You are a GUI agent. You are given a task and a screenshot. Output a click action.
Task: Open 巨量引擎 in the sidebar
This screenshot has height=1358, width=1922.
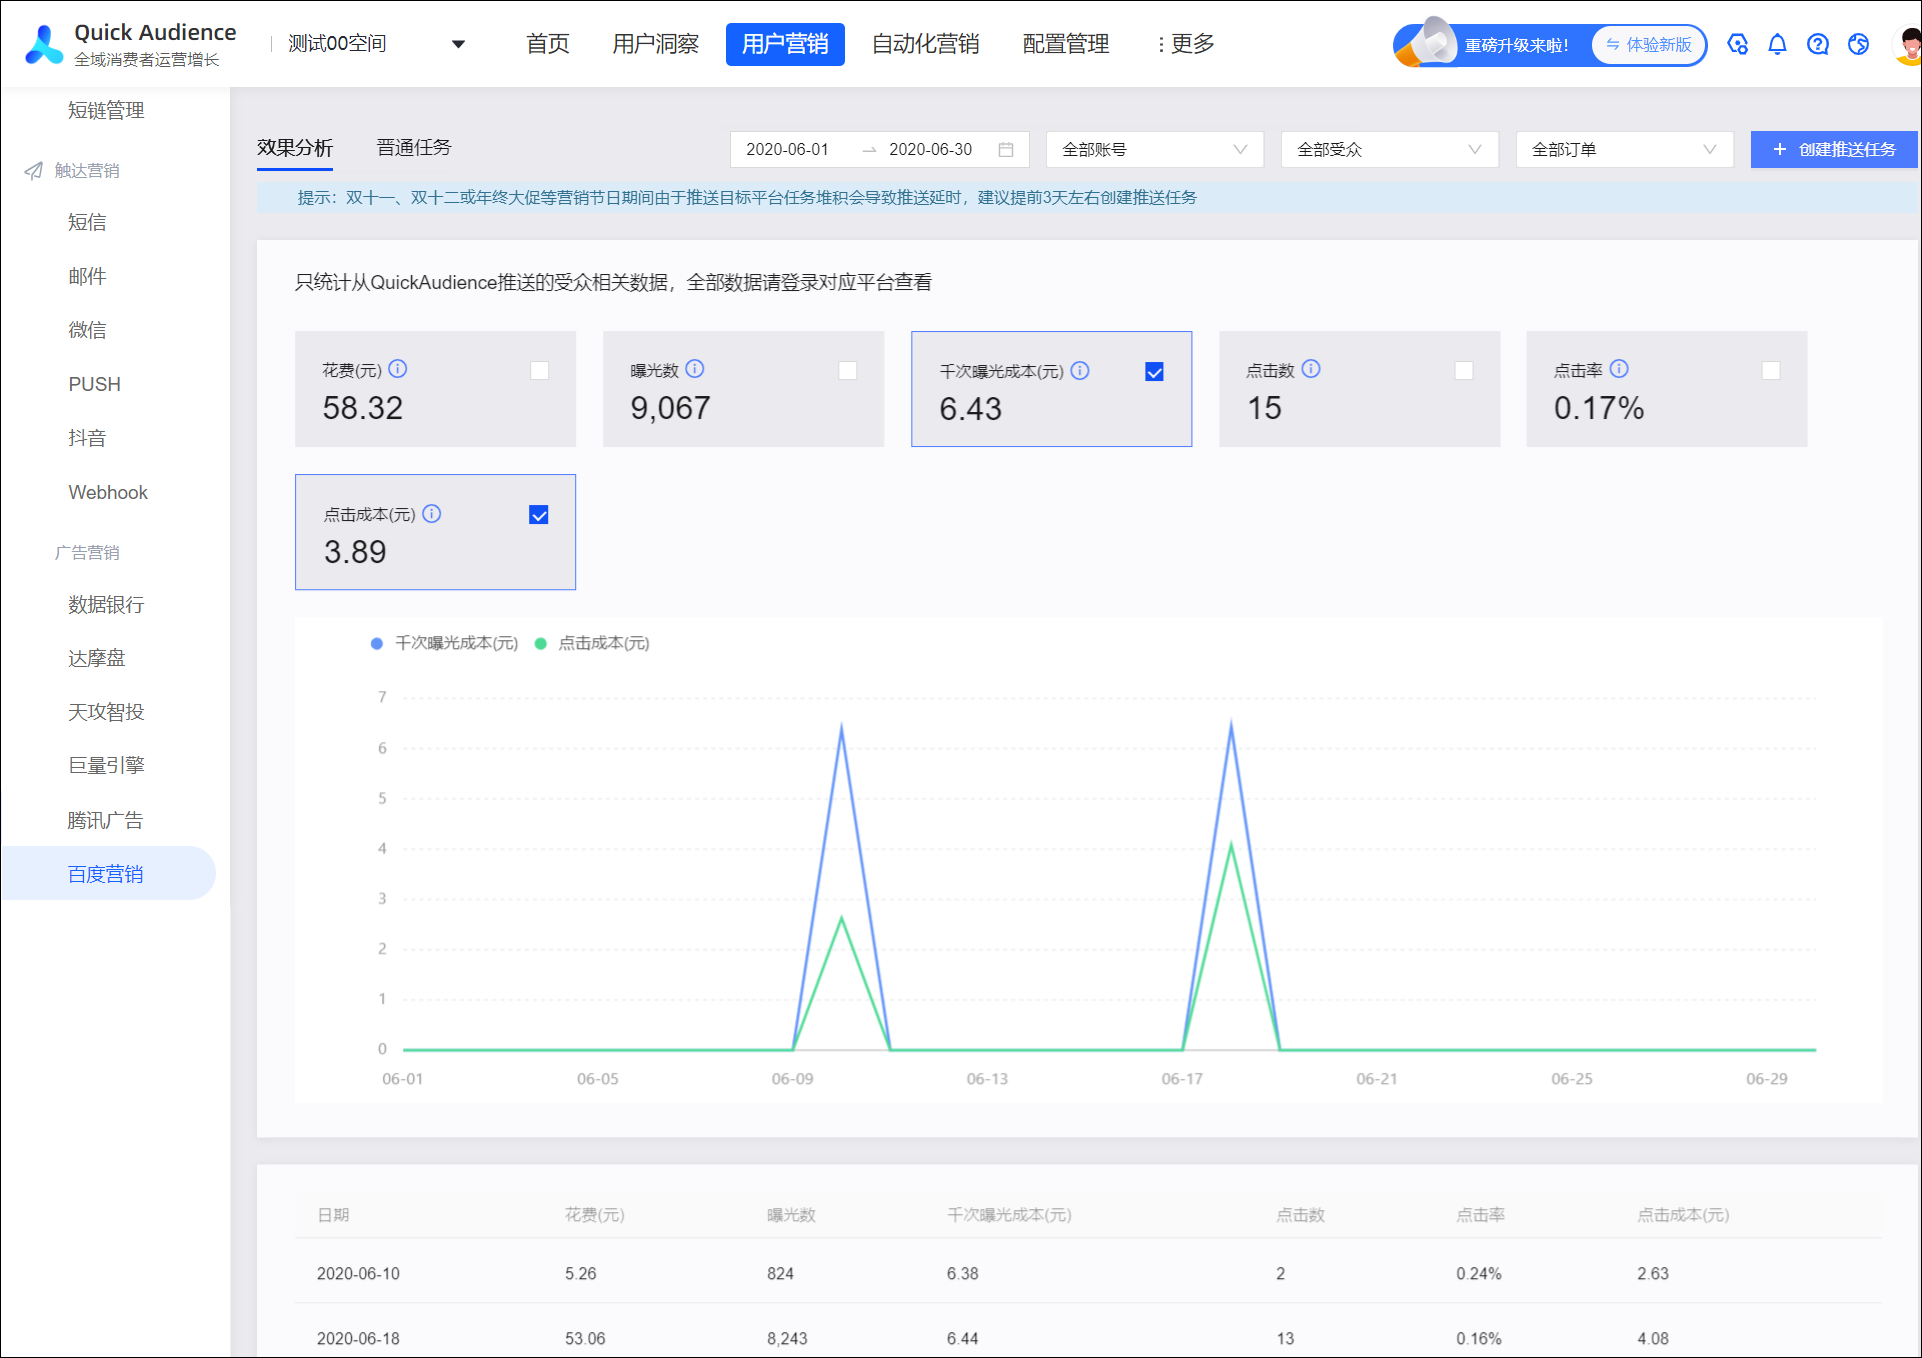click(106, 766)
